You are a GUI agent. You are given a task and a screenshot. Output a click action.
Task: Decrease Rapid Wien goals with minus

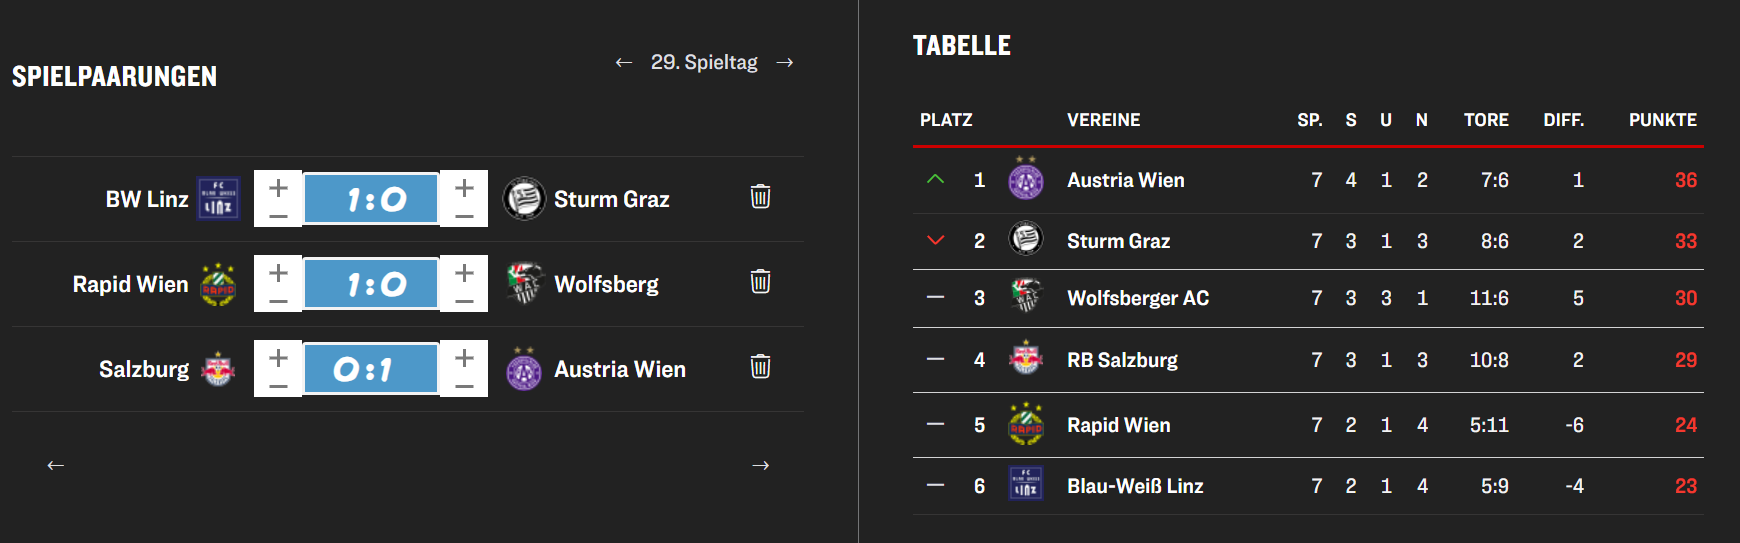[x=278, y=299]
